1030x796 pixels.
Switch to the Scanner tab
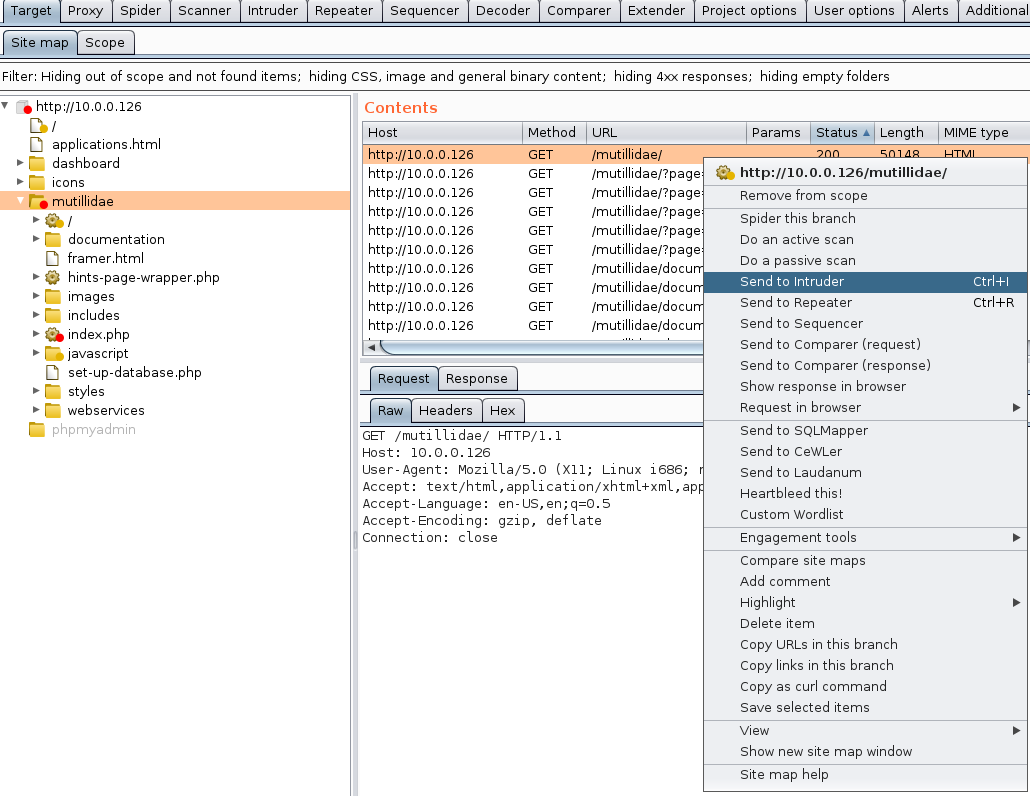(204, 11)
